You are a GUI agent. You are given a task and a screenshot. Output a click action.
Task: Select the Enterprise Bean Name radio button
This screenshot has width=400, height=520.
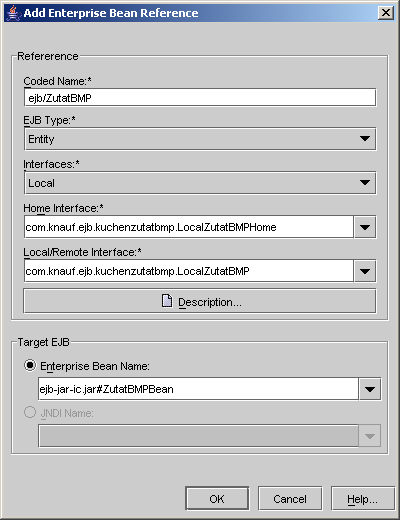click(x=30, y=365)
